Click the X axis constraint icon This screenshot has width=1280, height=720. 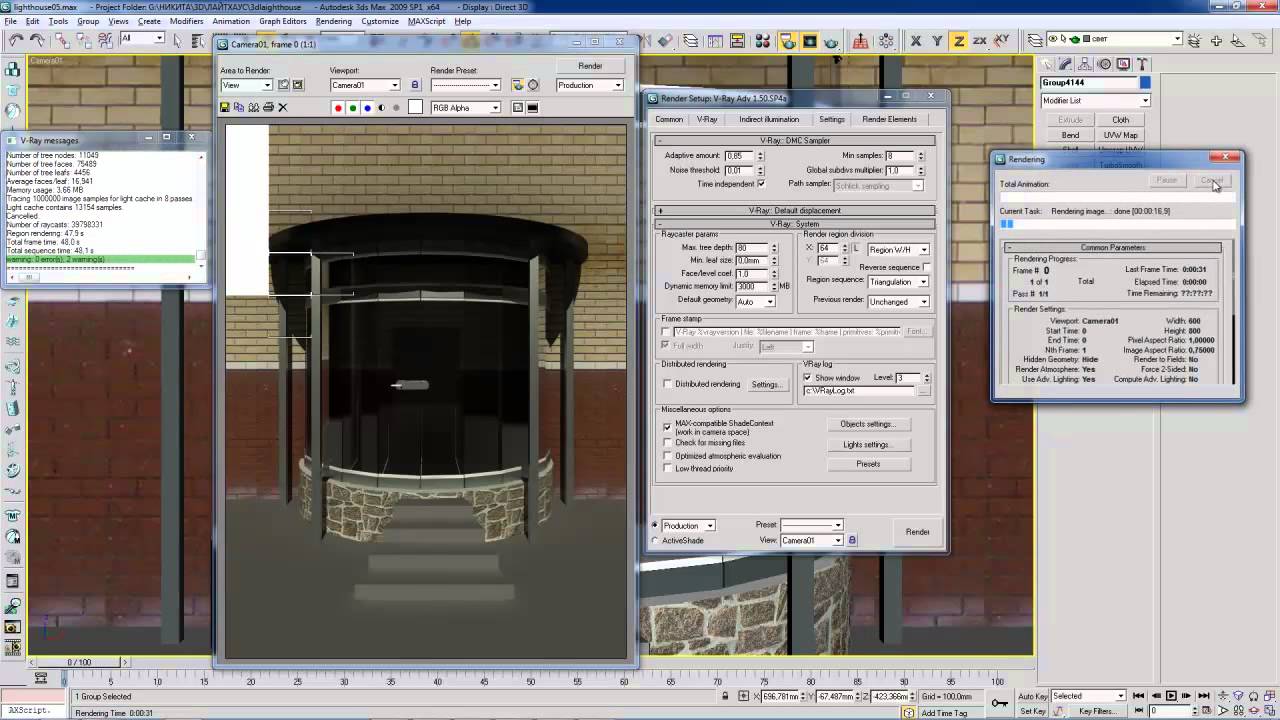click(x=915, y=41)
